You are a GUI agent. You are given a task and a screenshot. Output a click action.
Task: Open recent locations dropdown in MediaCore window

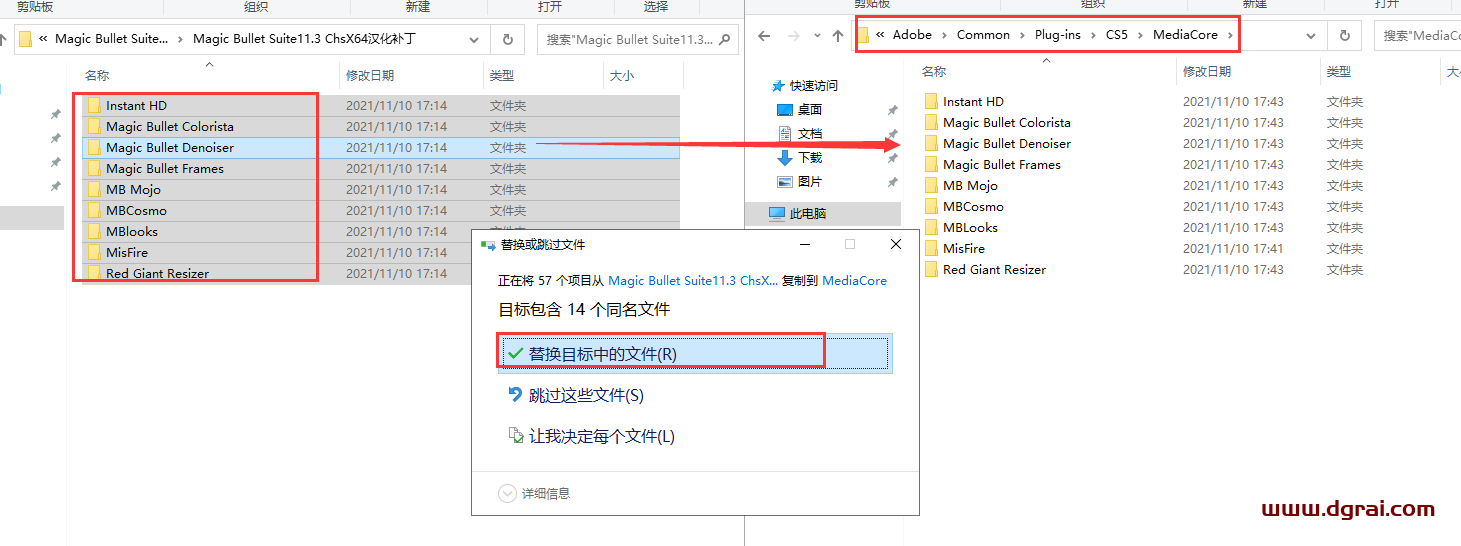(x=816, y=37)
